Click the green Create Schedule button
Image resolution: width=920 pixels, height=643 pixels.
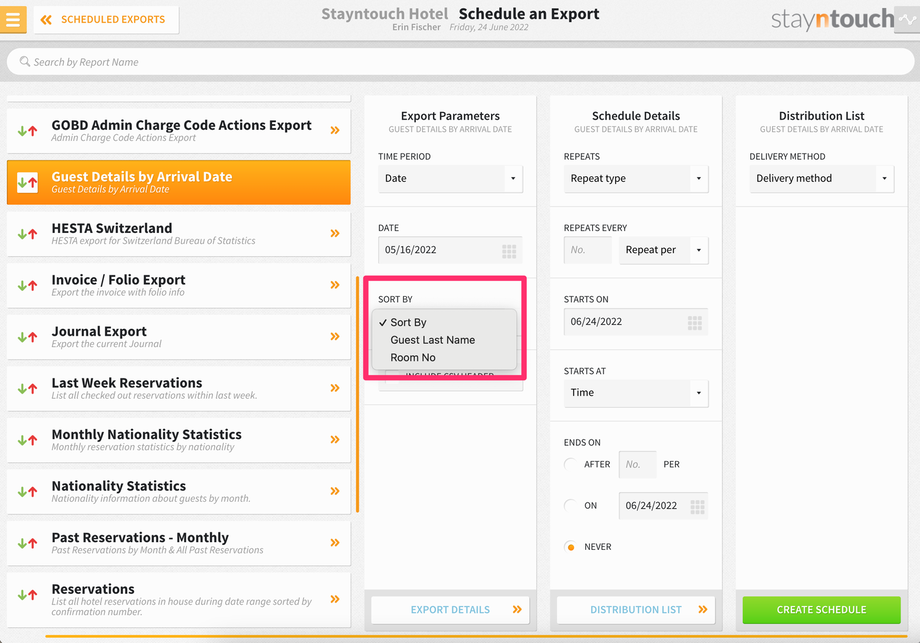coord(821,610)
